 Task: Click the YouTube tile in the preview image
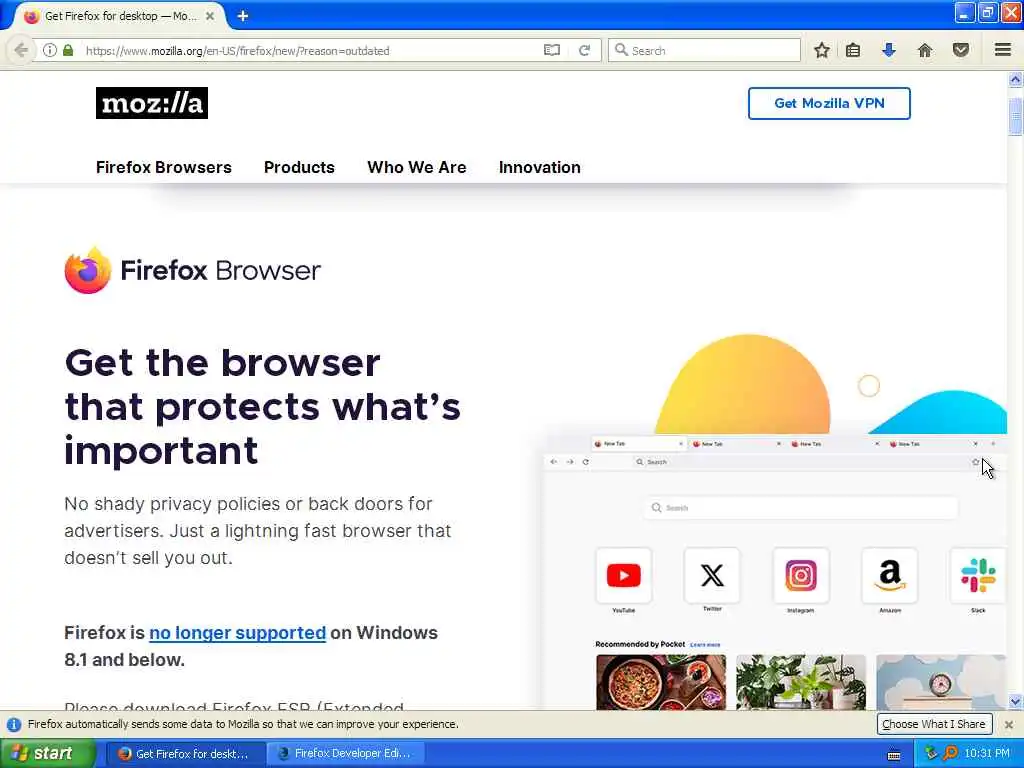[x=624, y=575]
